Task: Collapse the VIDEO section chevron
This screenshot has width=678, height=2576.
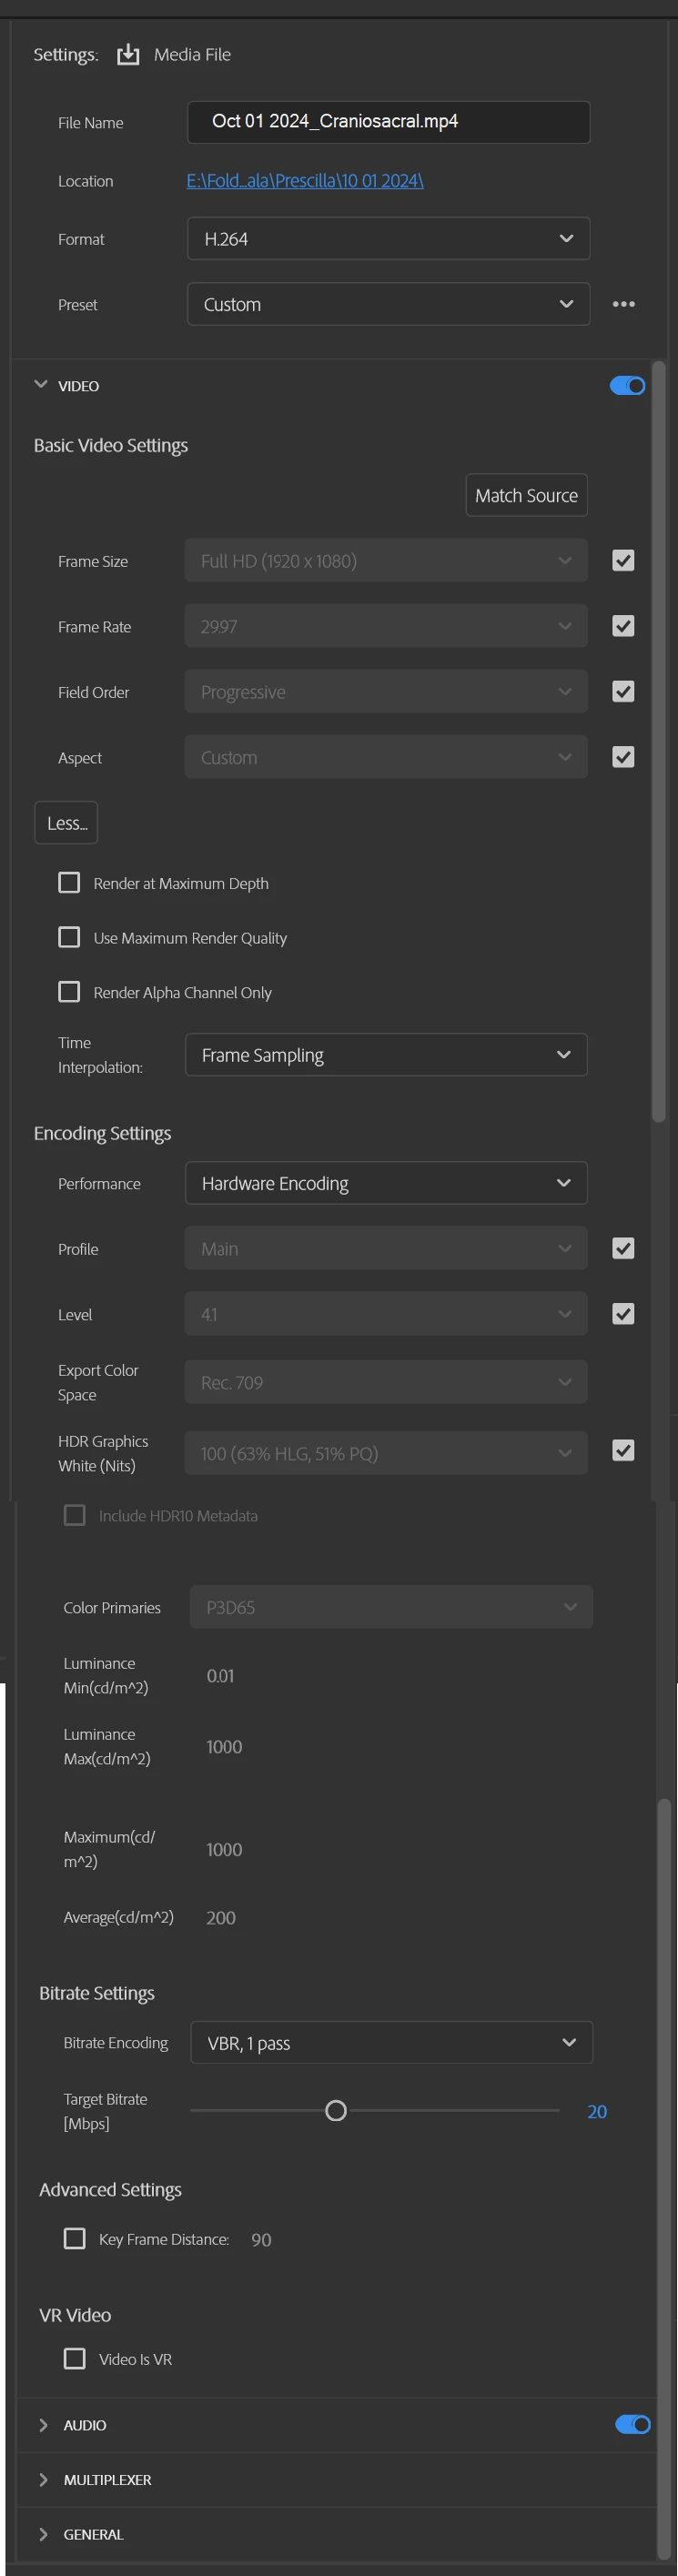Action: [41, 385]
